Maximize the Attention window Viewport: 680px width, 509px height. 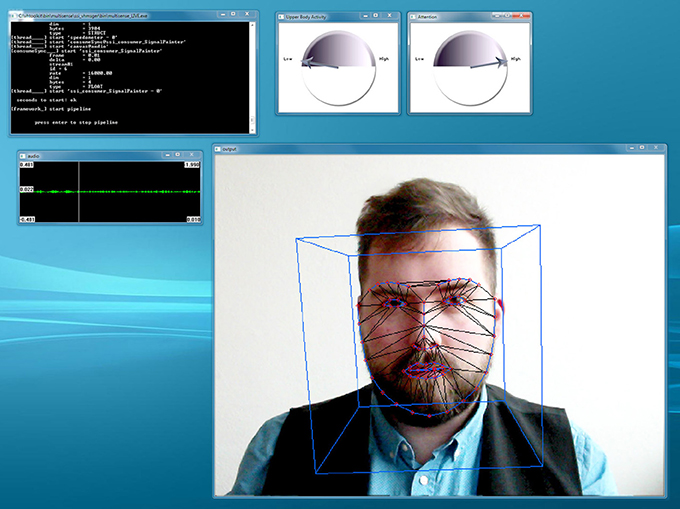click(507, 16)
